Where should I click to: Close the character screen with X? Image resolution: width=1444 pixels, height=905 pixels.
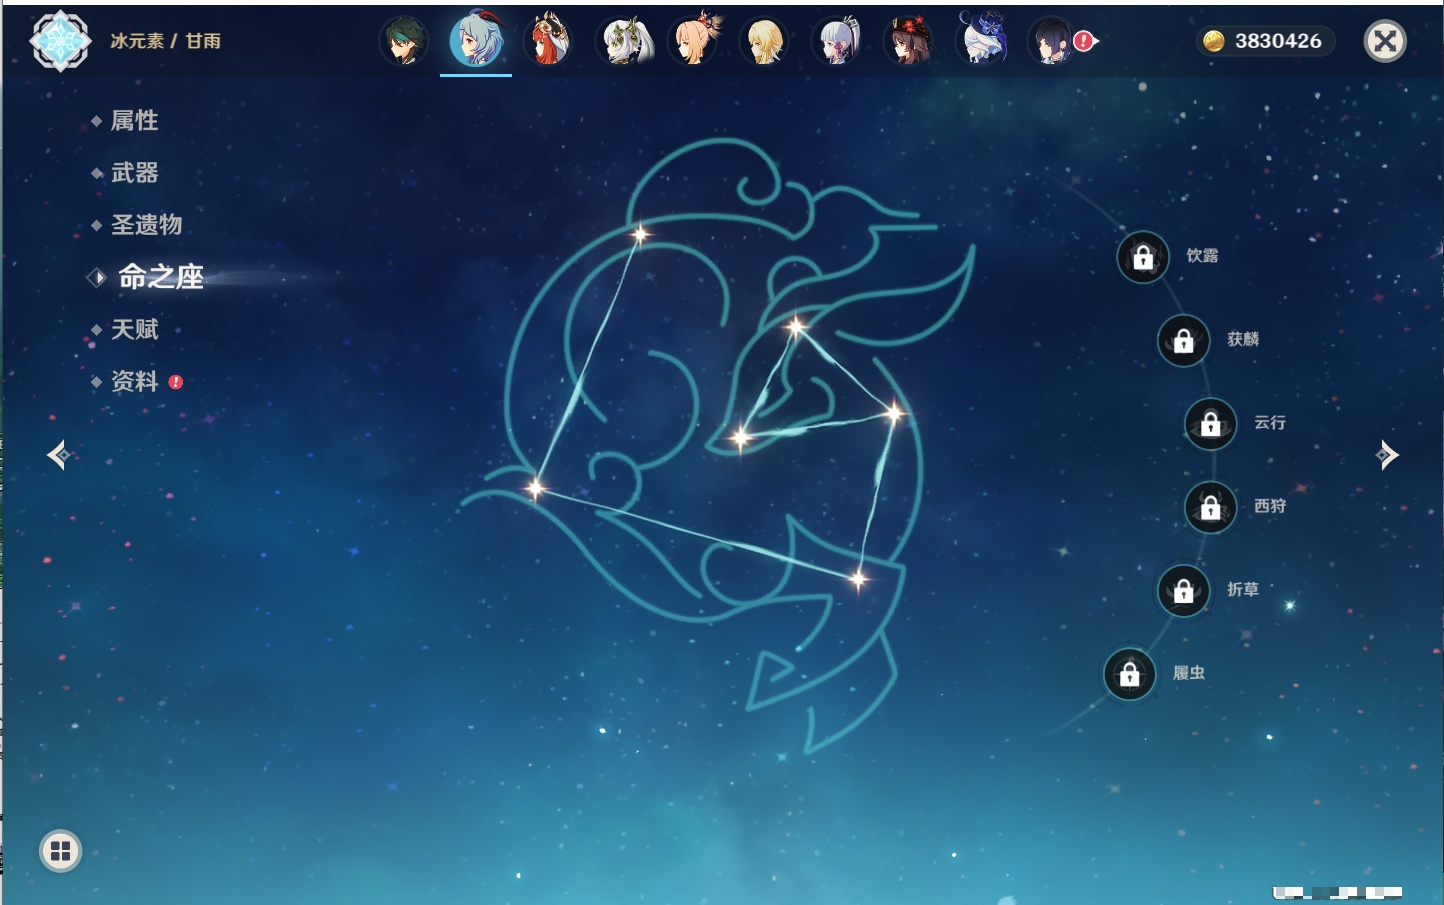[1385, 41]
